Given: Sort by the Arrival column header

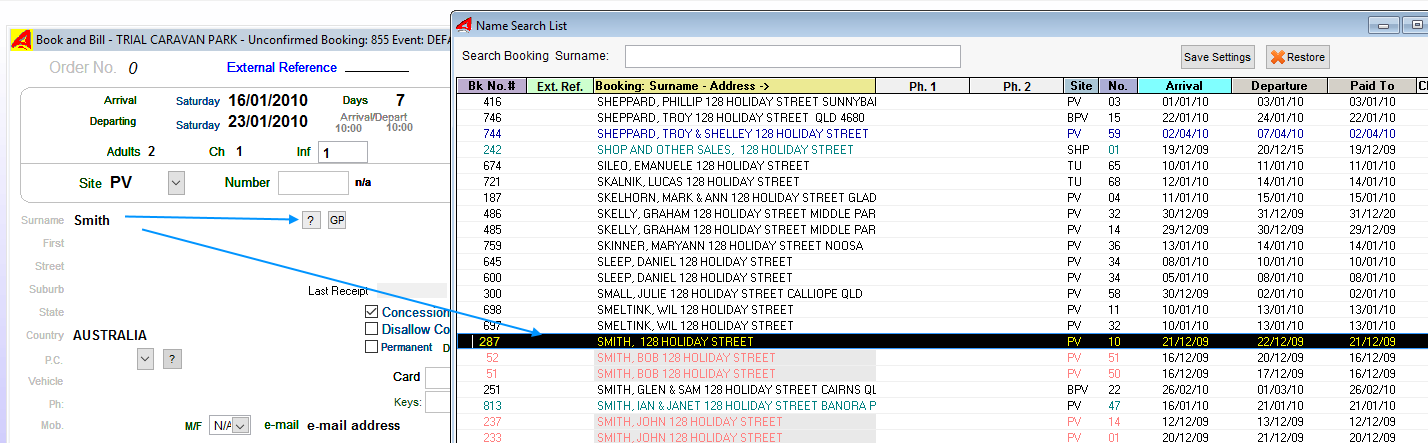Looking at the screenshot, I should coord(1184,86).
